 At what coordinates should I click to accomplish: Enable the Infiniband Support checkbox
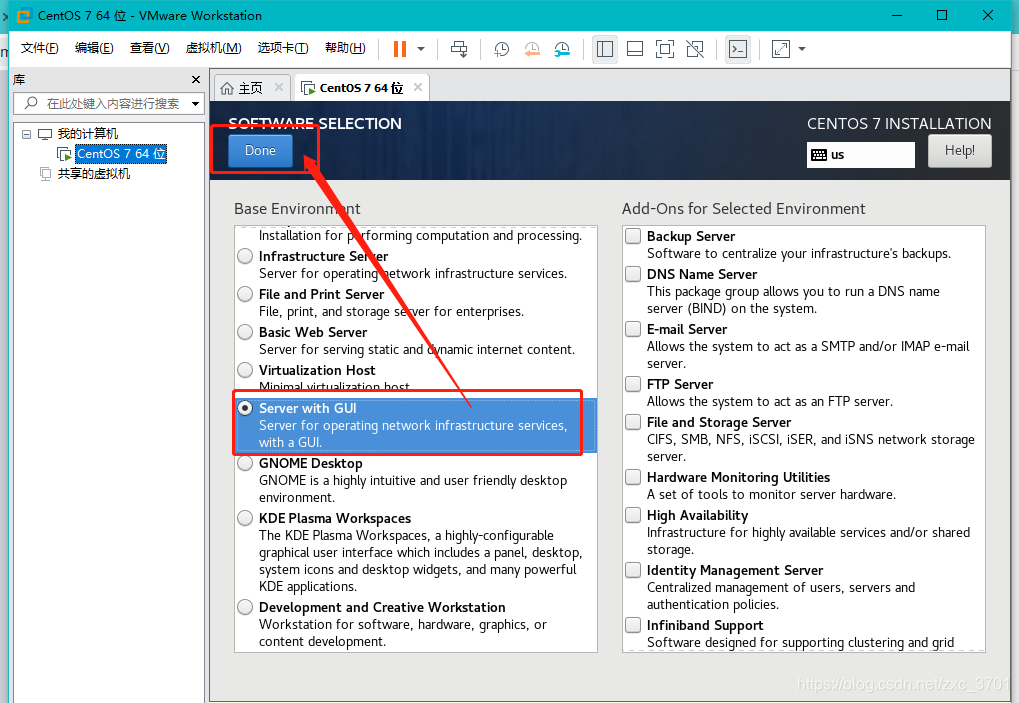(x=633, y=625)
